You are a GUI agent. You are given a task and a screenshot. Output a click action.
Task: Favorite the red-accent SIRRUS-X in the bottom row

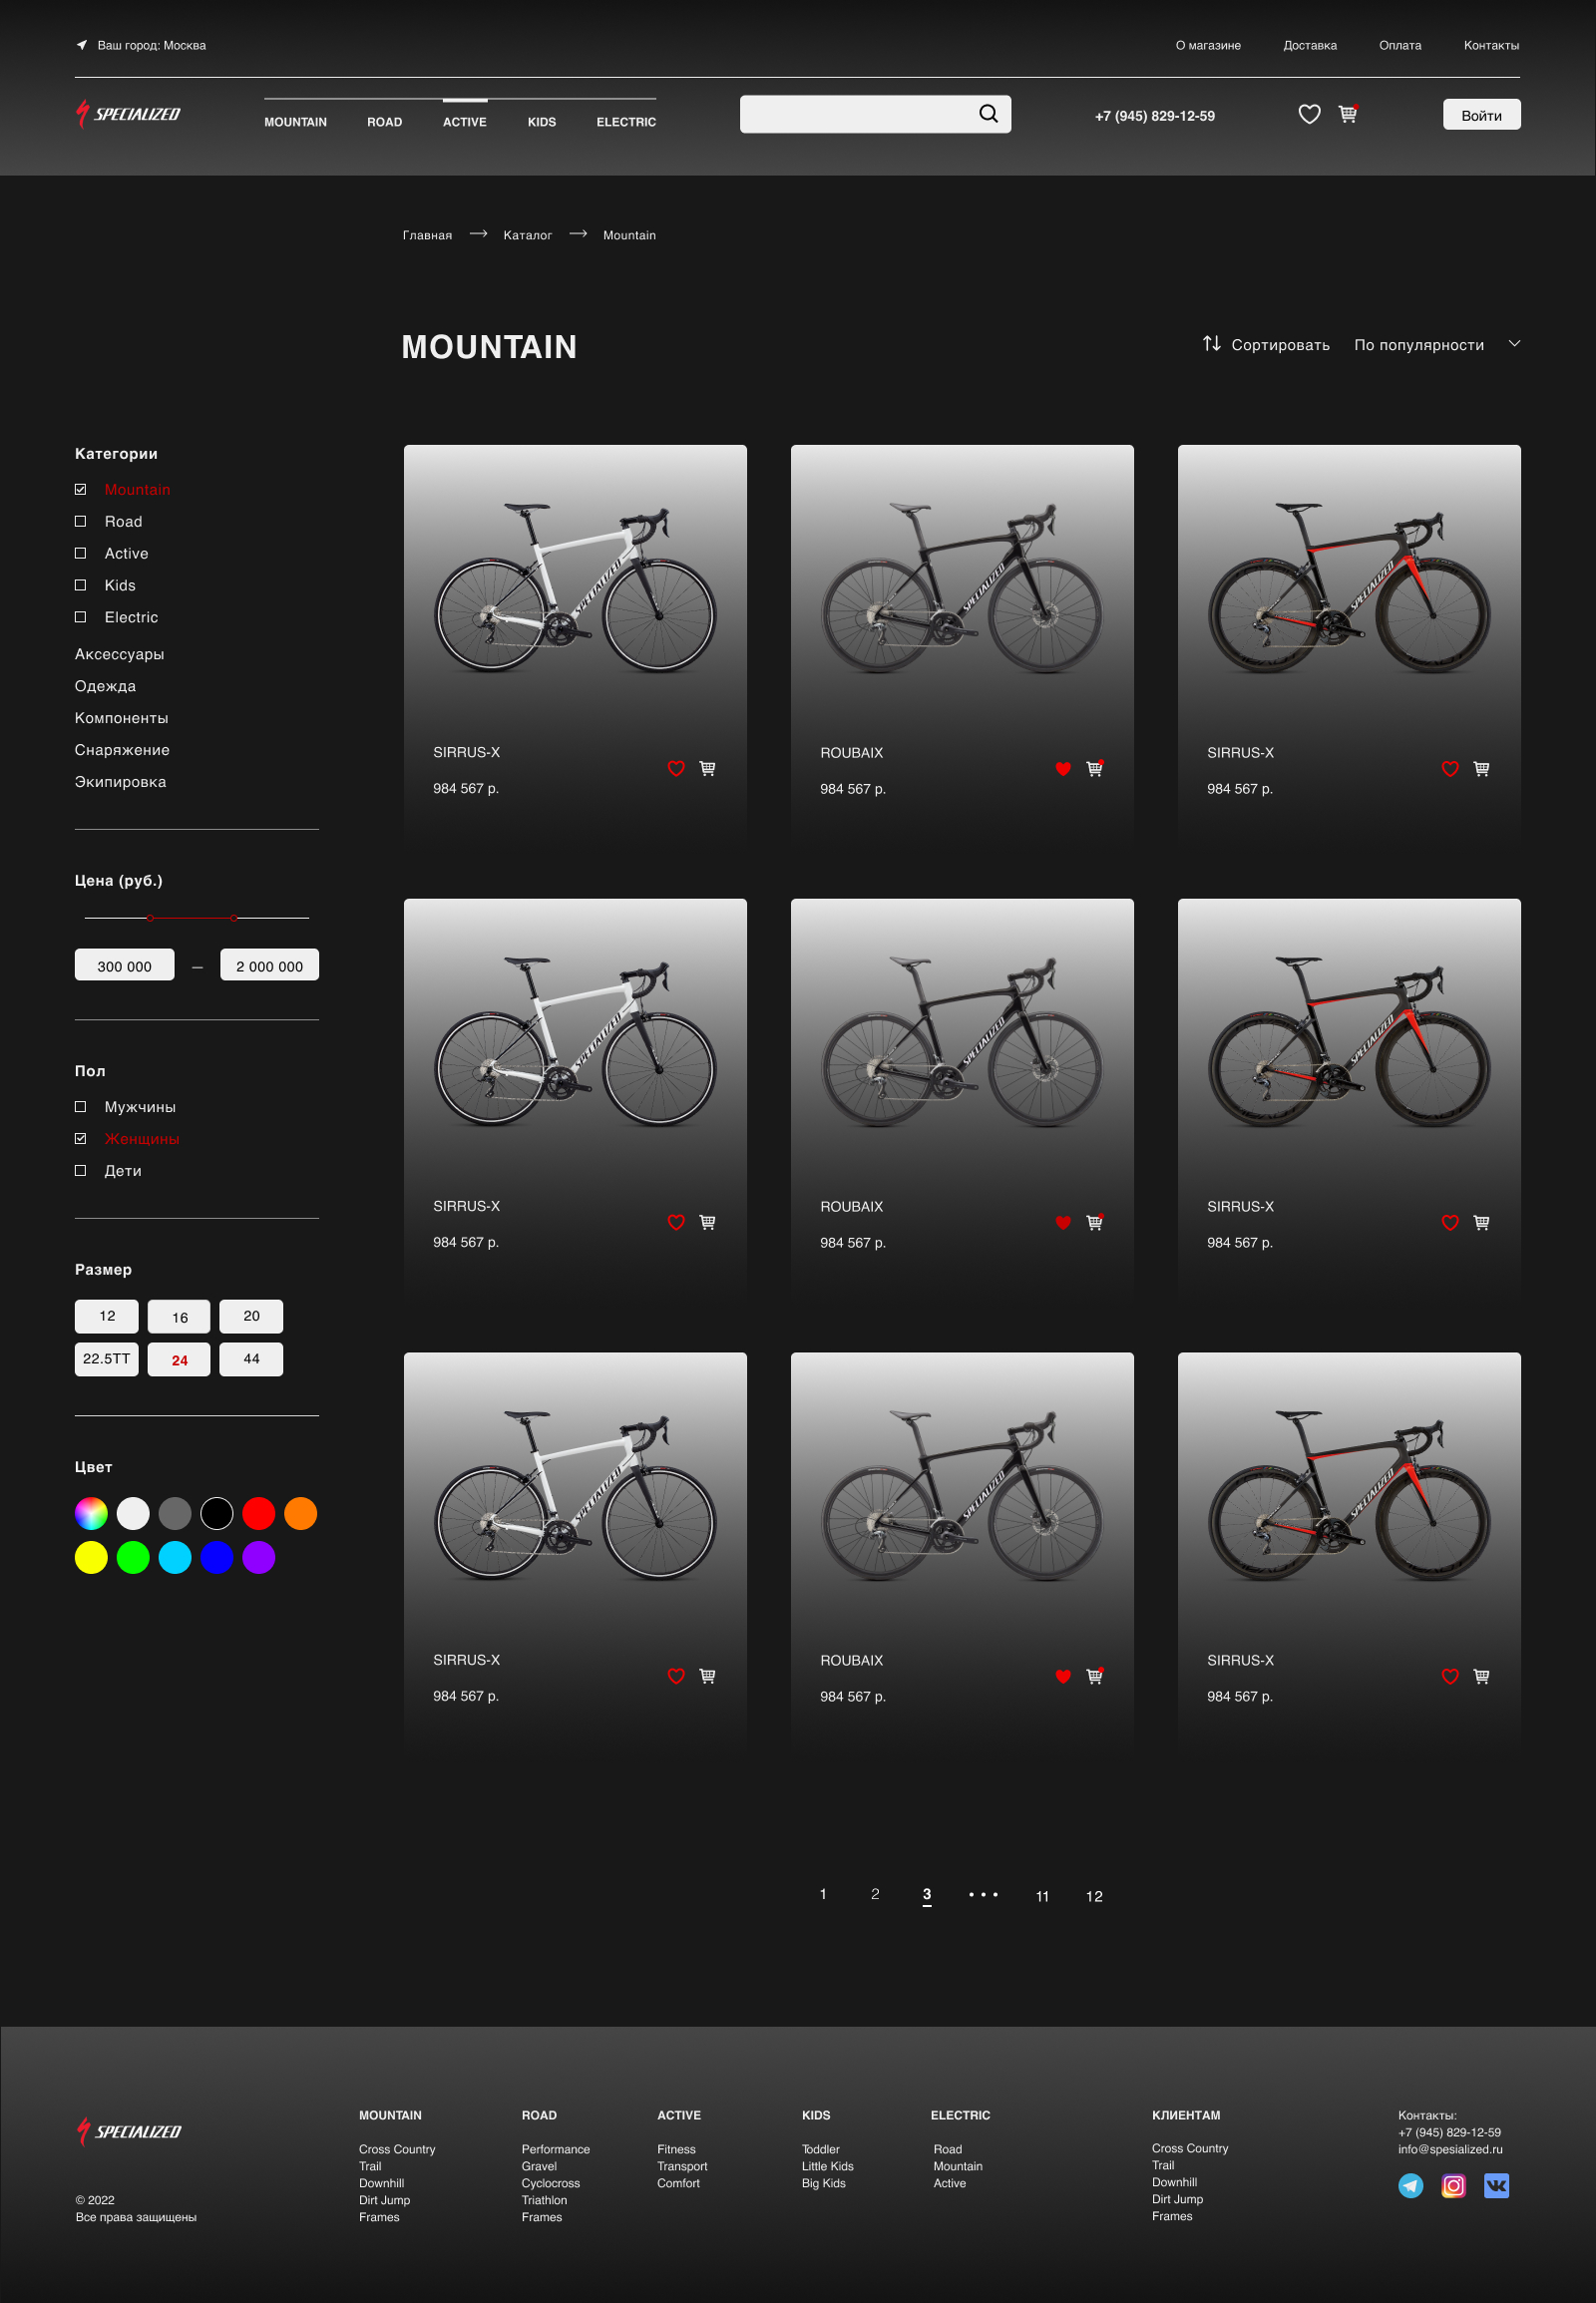(x=1450, y=1677)
